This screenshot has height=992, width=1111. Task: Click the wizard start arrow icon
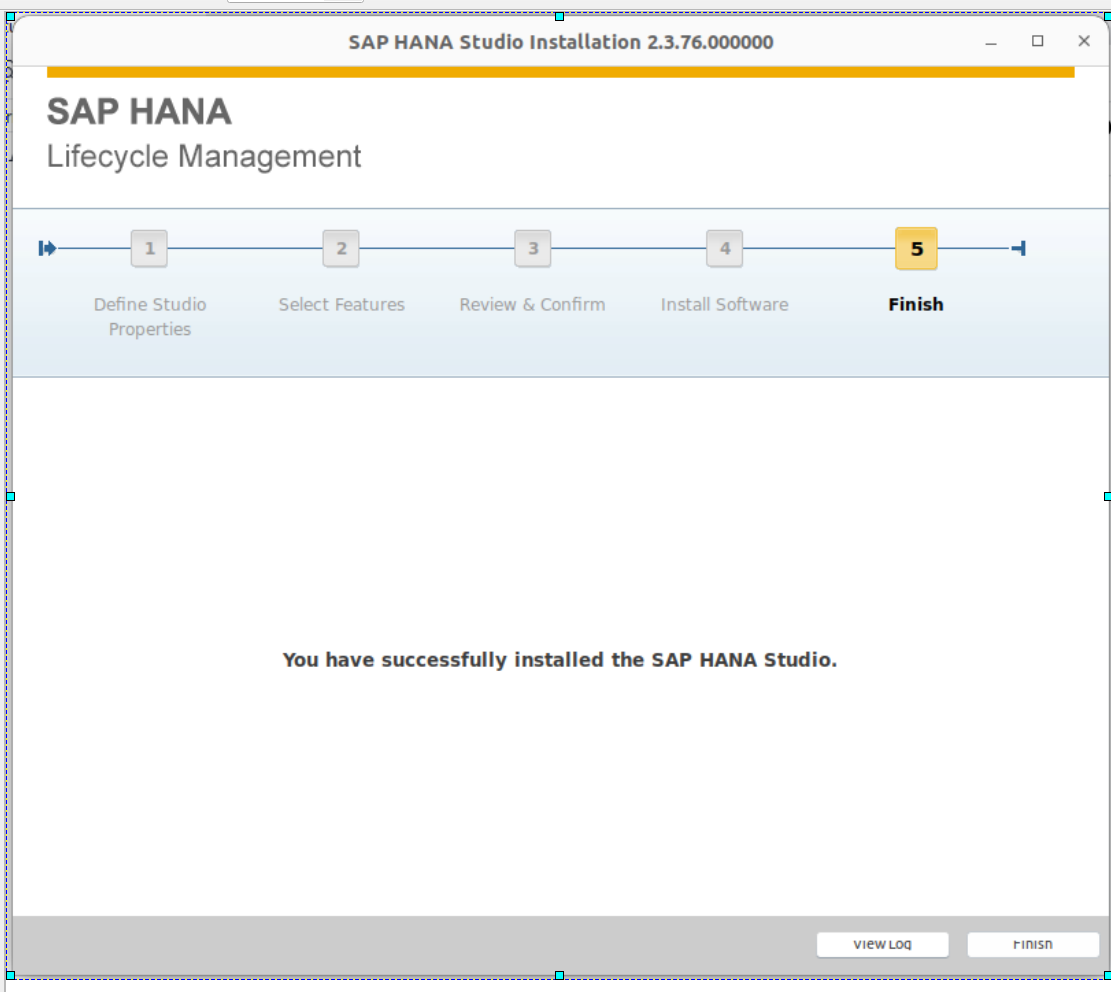[x=47, y=249]
